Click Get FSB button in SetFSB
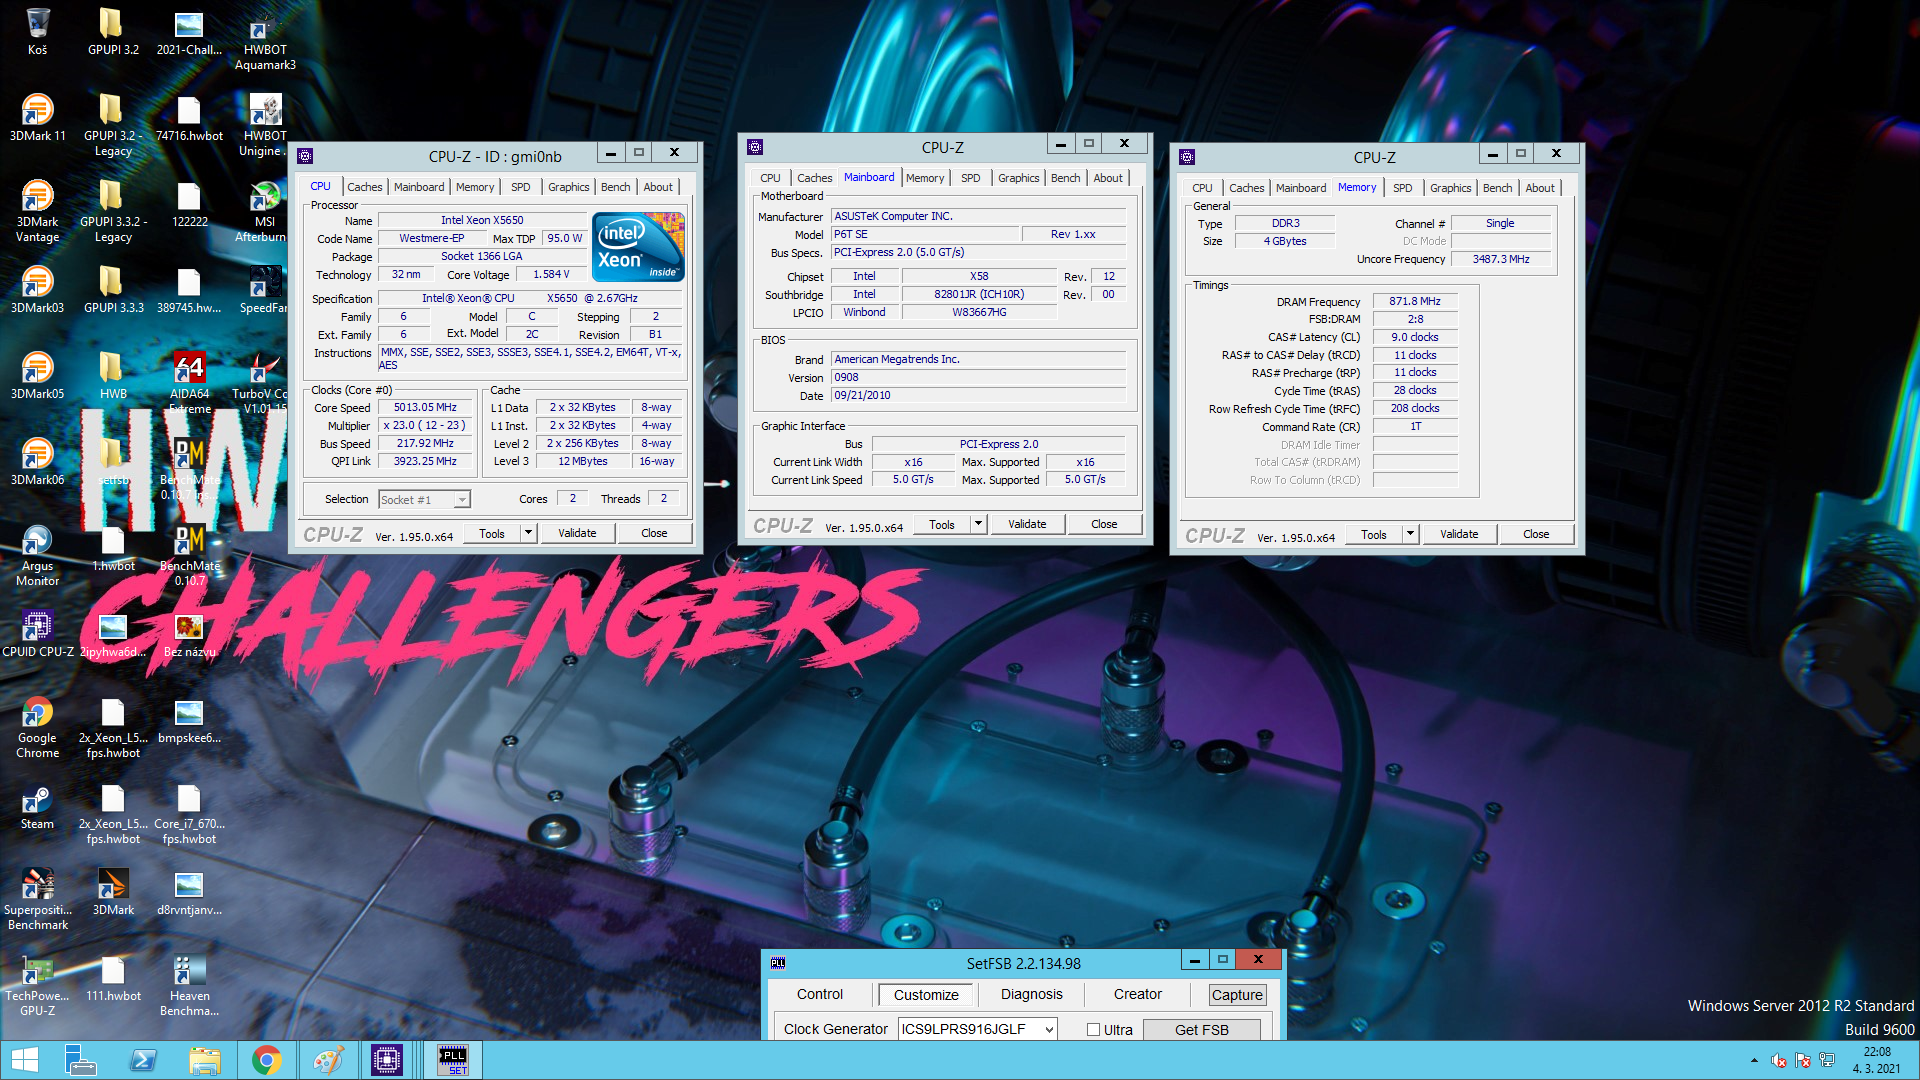Viewport: 1920px width, 1080px height. (x=1201, y=1029)
